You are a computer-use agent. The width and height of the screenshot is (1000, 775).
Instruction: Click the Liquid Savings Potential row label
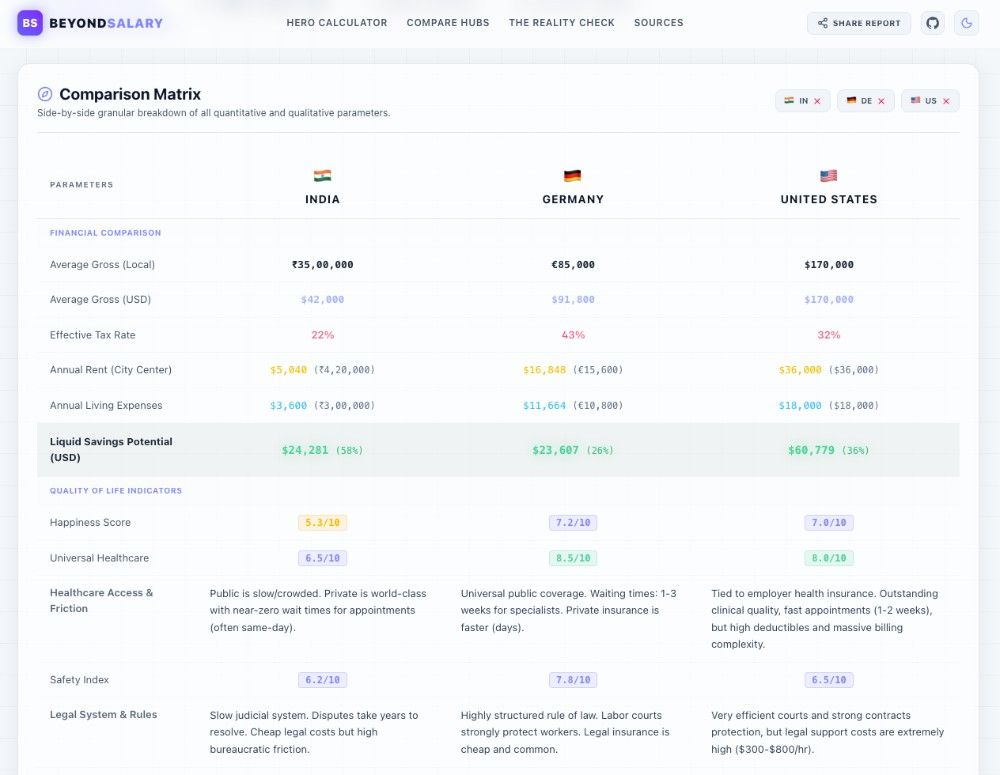[111, 450]
